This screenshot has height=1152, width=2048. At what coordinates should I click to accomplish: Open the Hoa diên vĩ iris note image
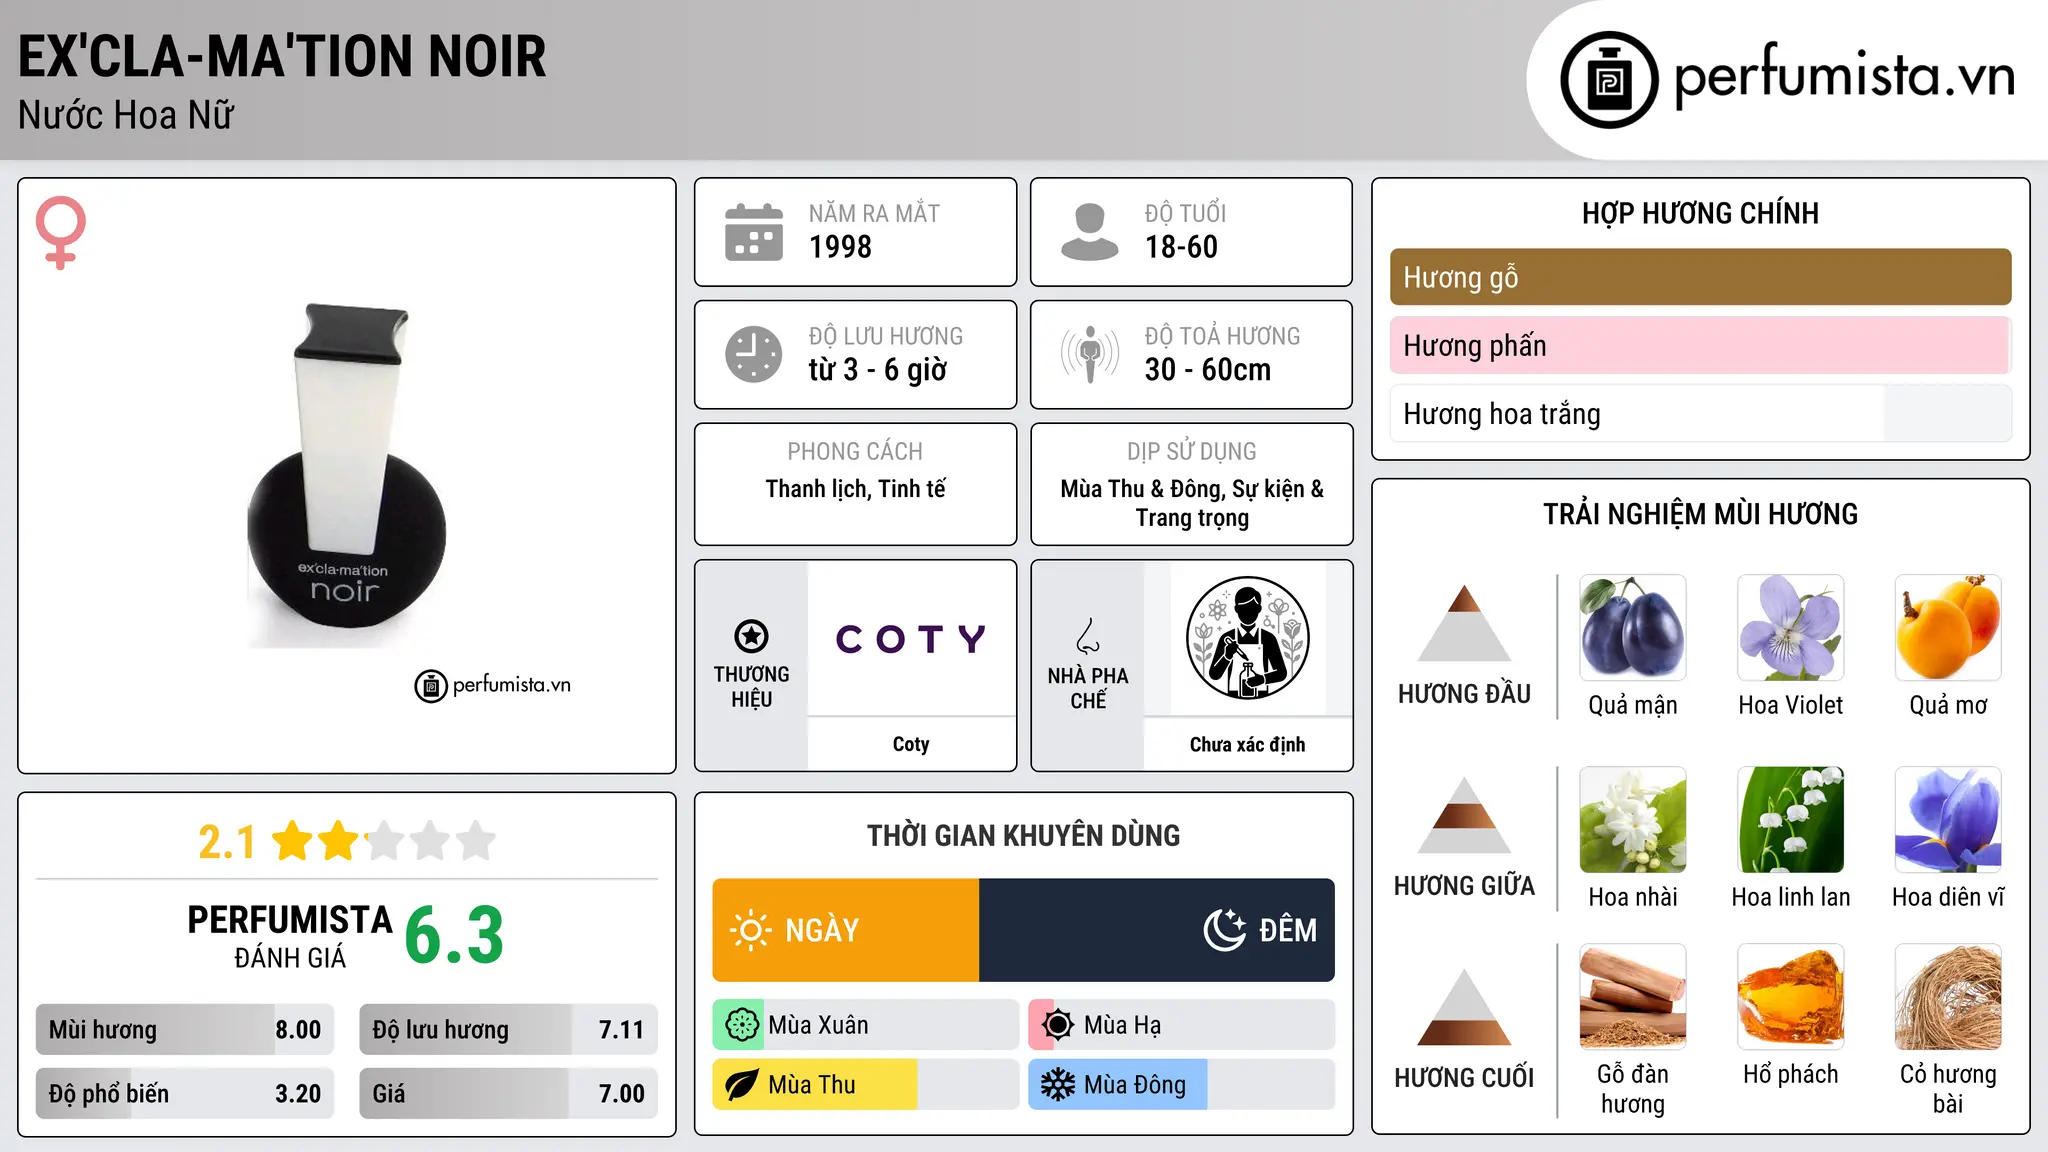tap(1948, 820)
